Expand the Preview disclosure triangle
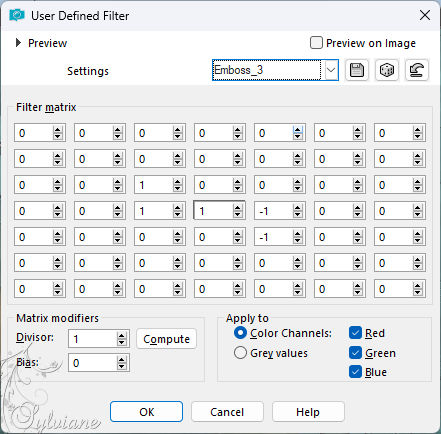 pos(18,43)
